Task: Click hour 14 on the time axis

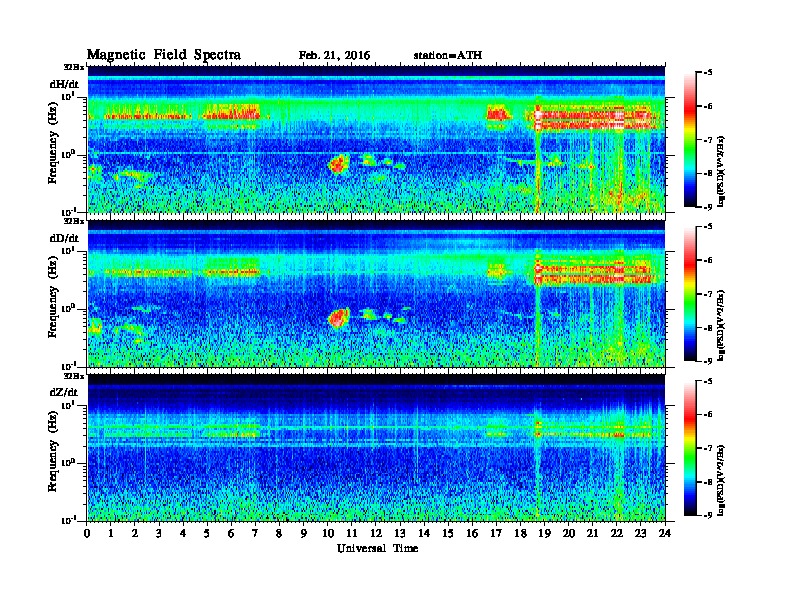Action: [x=424, y=534]
